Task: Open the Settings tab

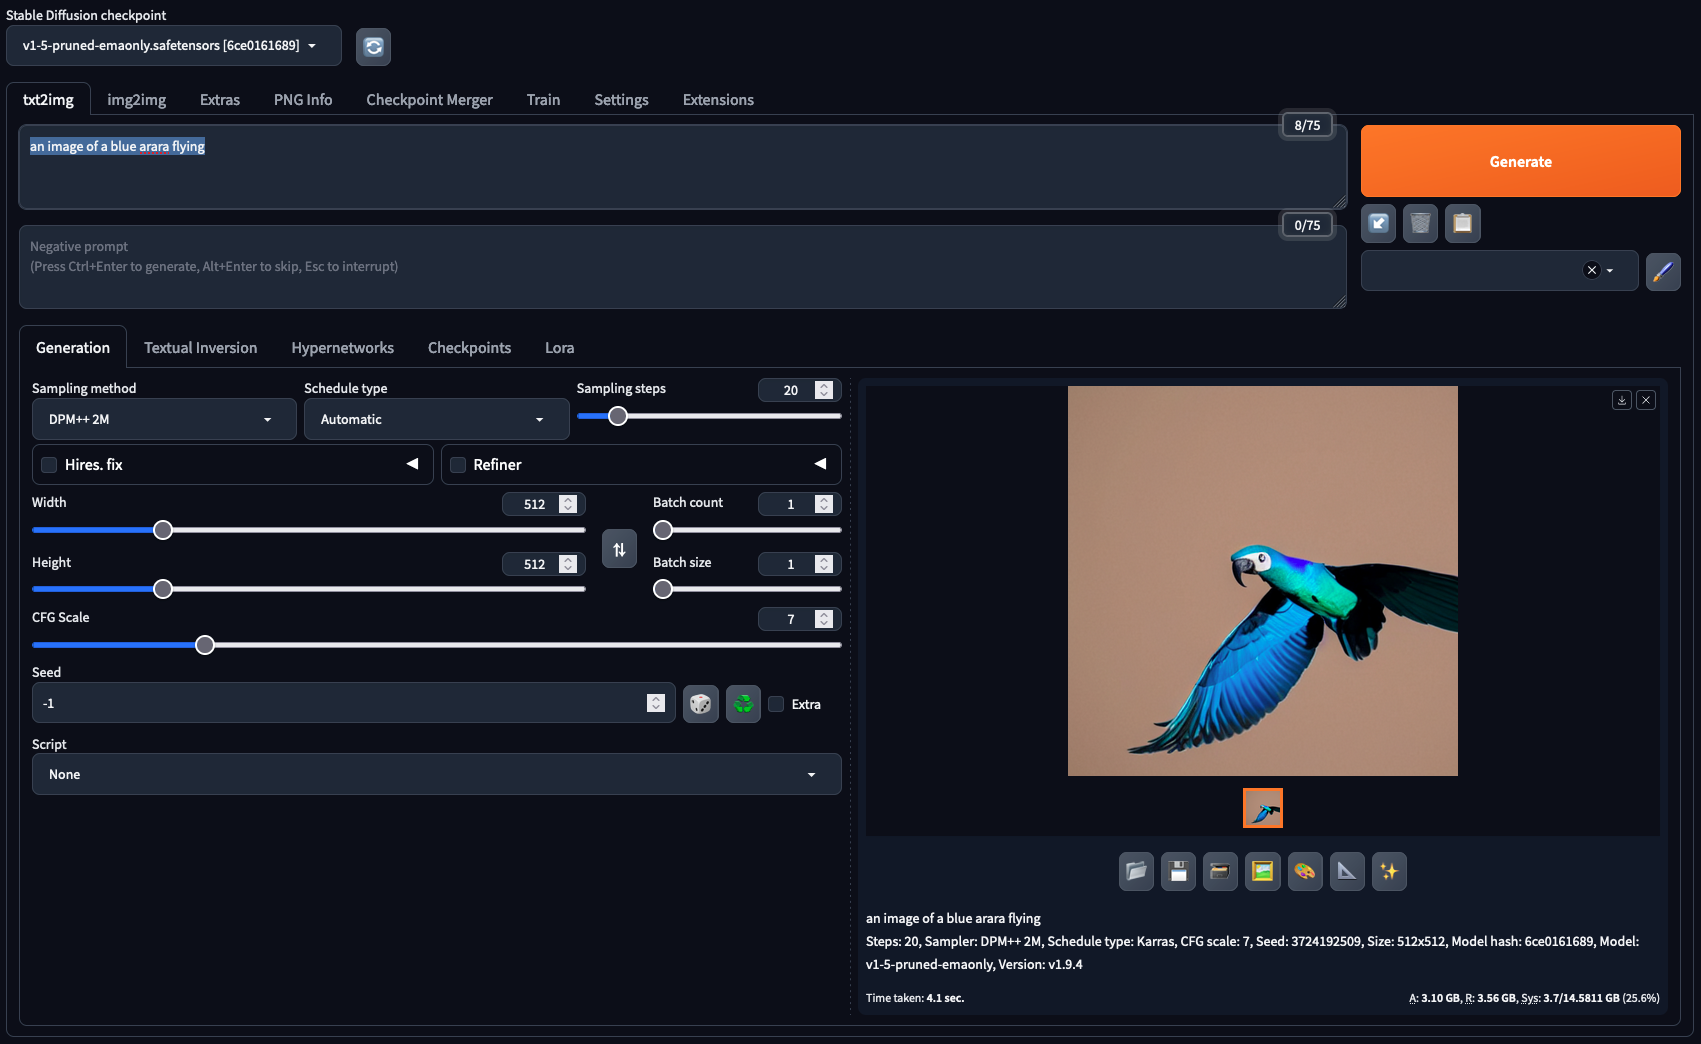Action: (621, 100)
